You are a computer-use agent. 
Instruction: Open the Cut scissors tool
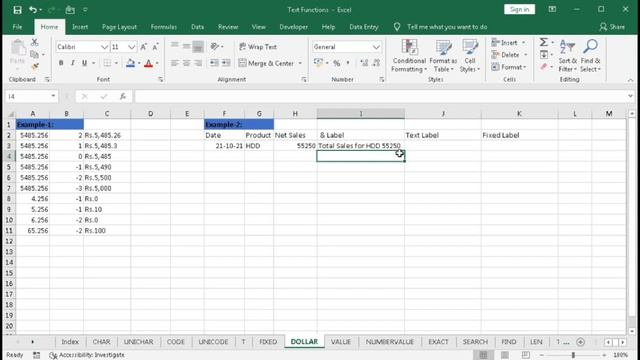(35, 42)
